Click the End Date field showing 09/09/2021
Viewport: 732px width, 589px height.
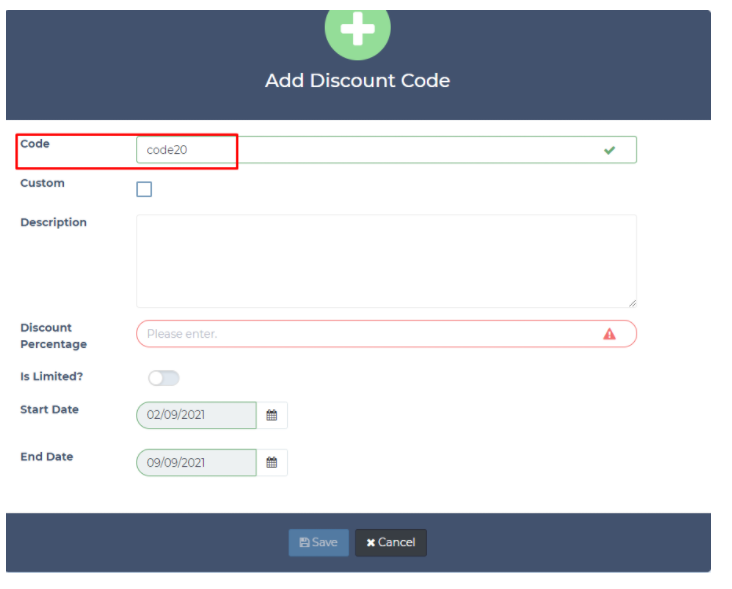tap(196, 462)
